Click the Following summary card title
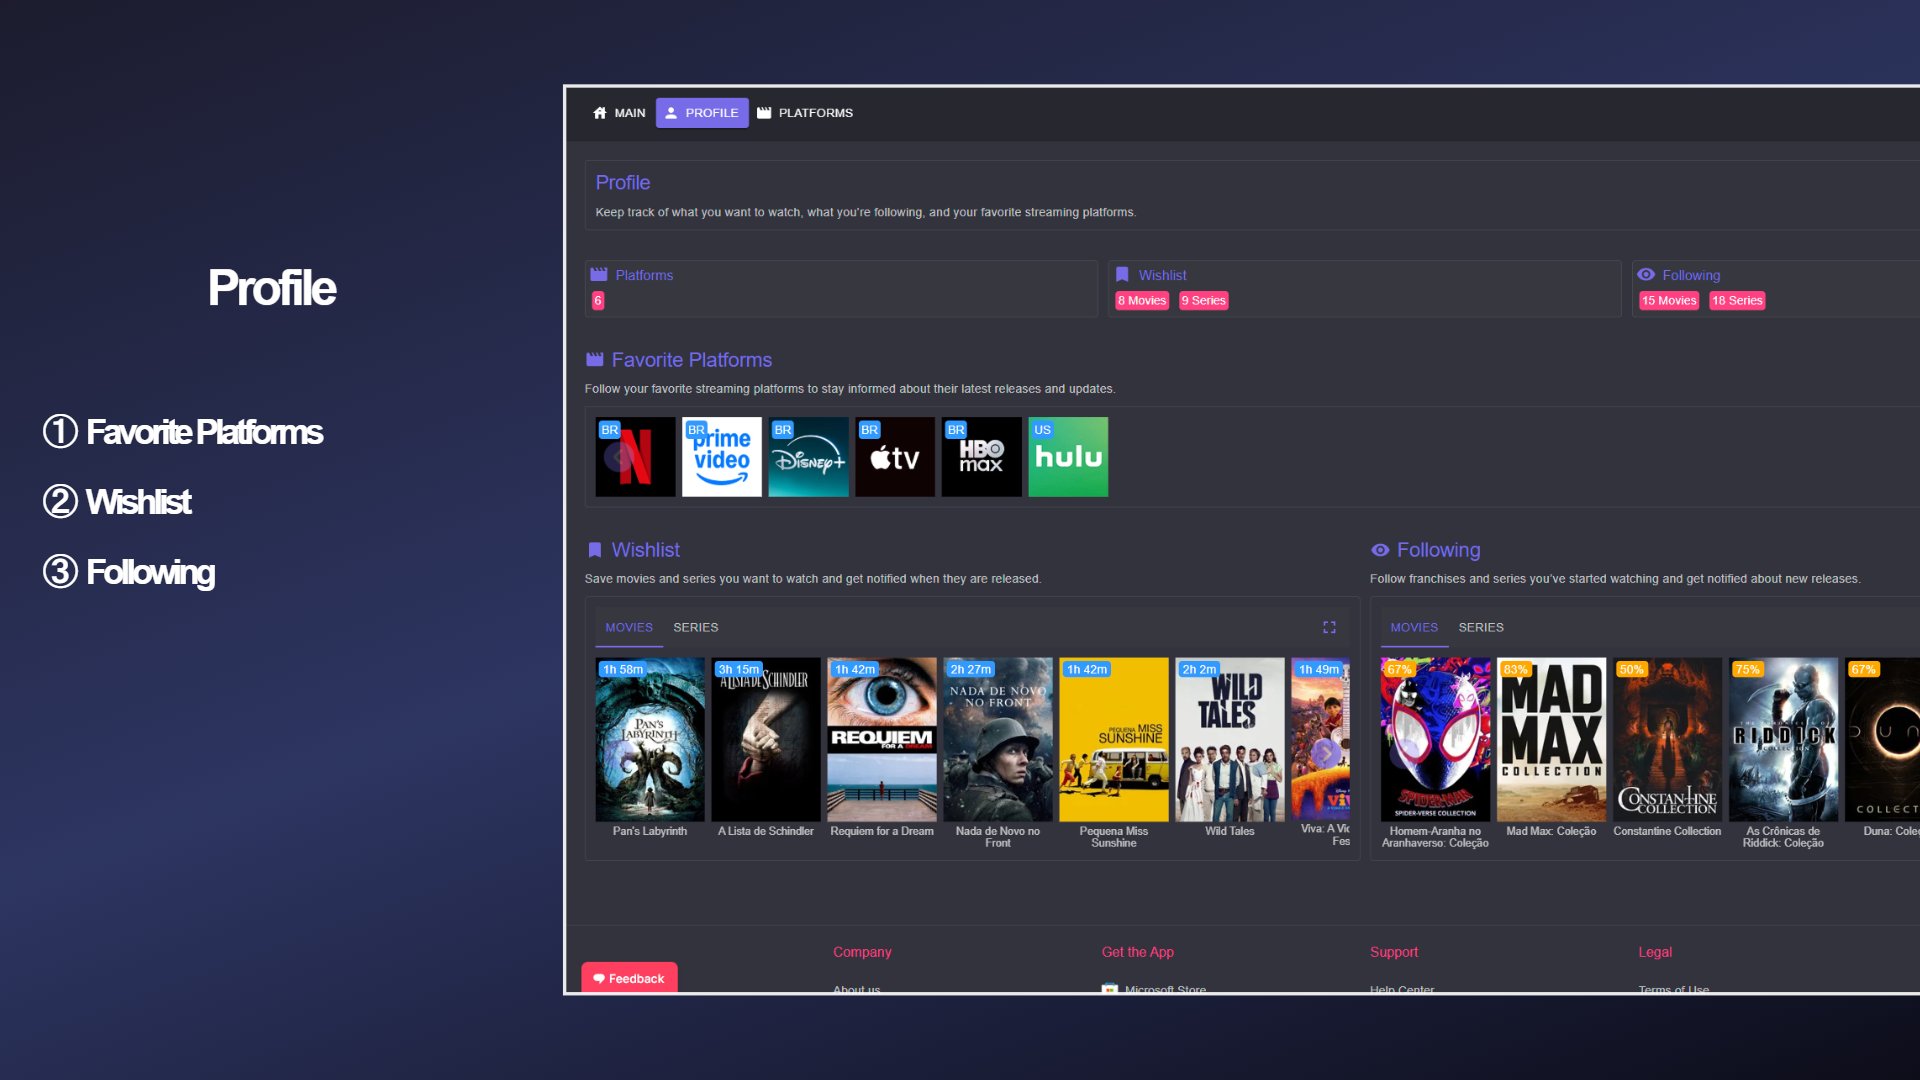This screenshot has height=1080, width=1920. click(1691, 275)
